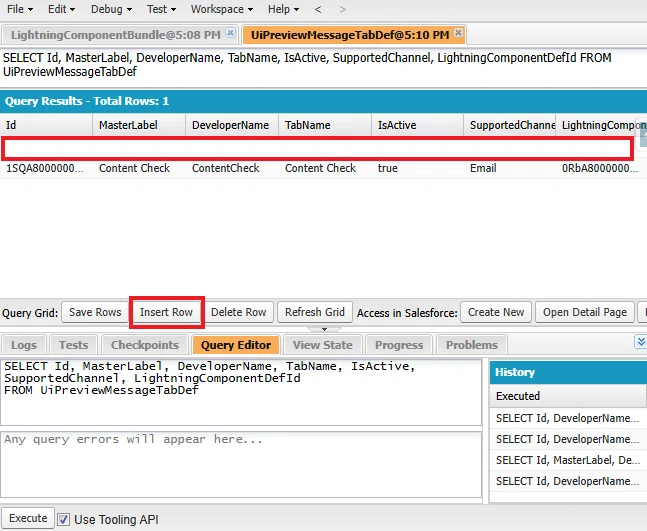Select the 0RbA8000000... component Id cell
647x531 pixels.
(601, 168)
